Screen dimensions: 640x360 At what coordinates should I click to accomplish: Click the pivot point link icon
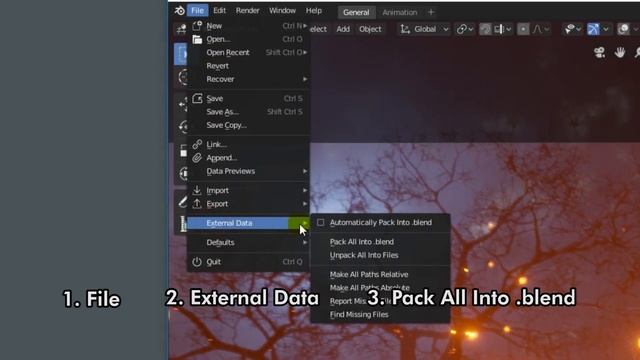click(462, 29)
